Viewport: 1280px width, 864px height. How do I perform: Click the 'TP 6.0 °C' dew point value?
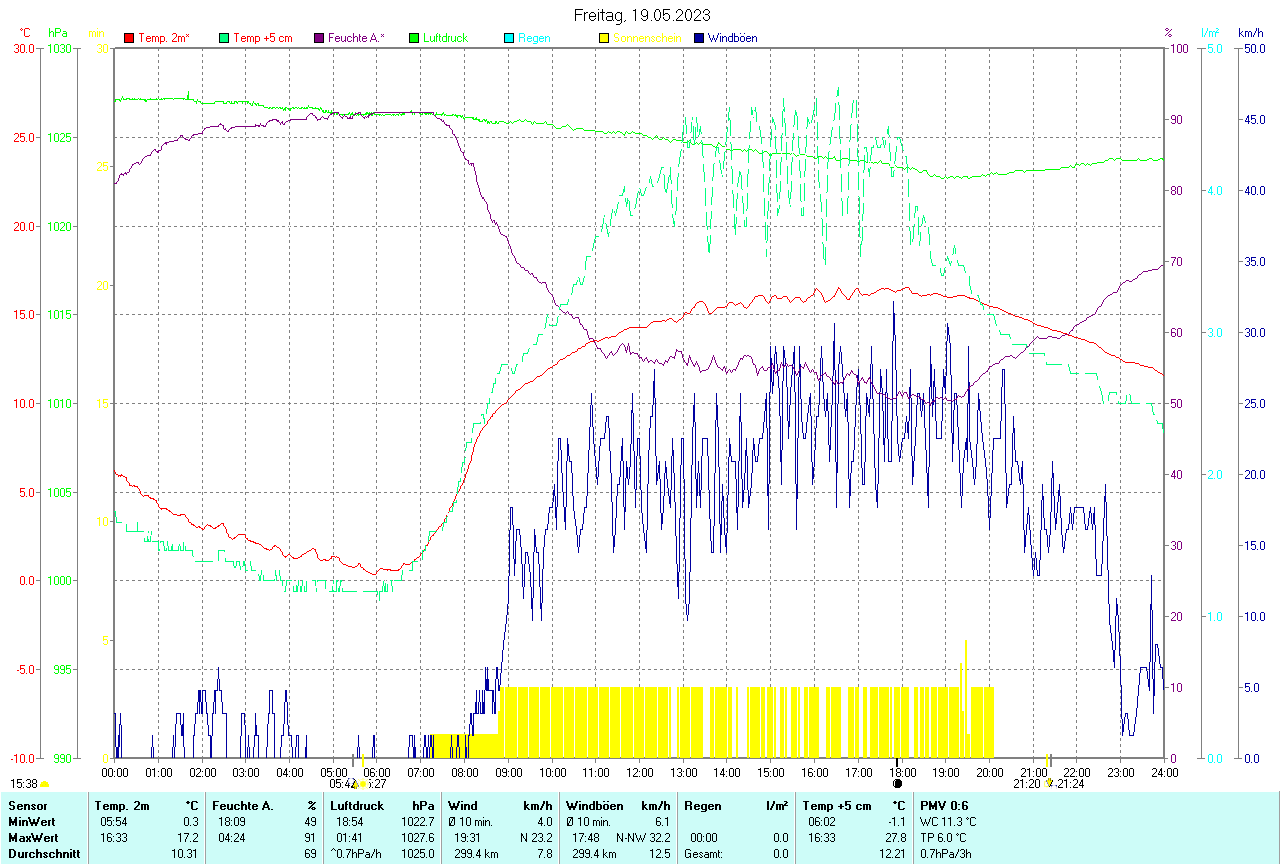point(945,838)
